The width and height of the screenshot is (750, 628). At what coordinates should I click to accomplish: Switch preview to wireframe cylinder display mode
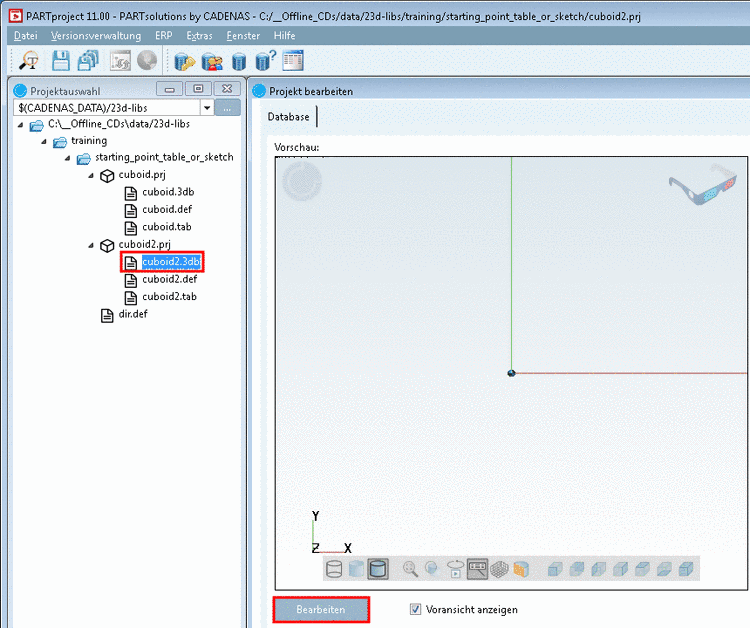[334, 569]
